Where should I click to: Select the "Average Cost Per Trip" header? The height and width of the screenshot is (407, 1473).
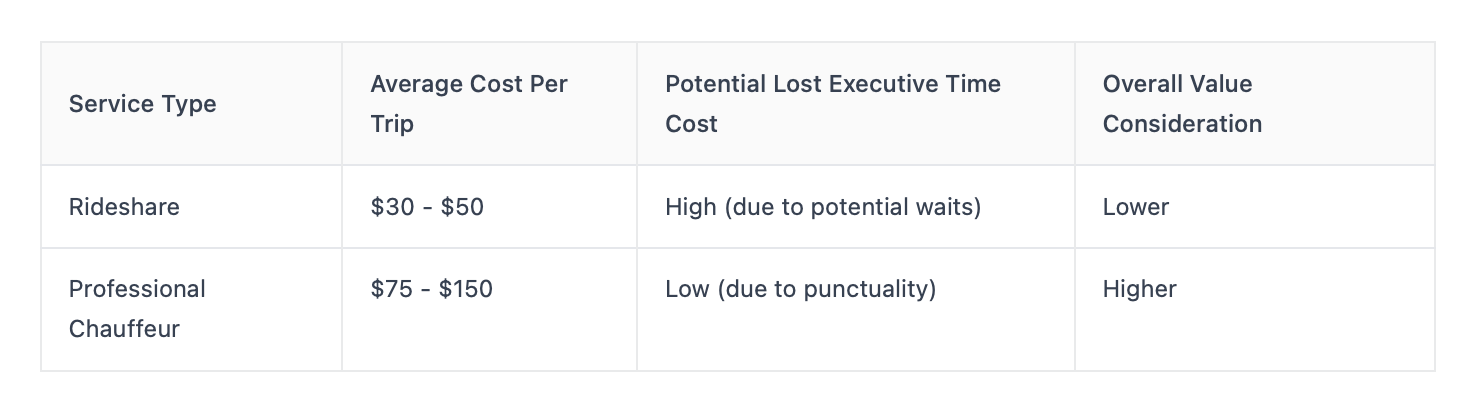pyautogui.click(x=468, y=104)
